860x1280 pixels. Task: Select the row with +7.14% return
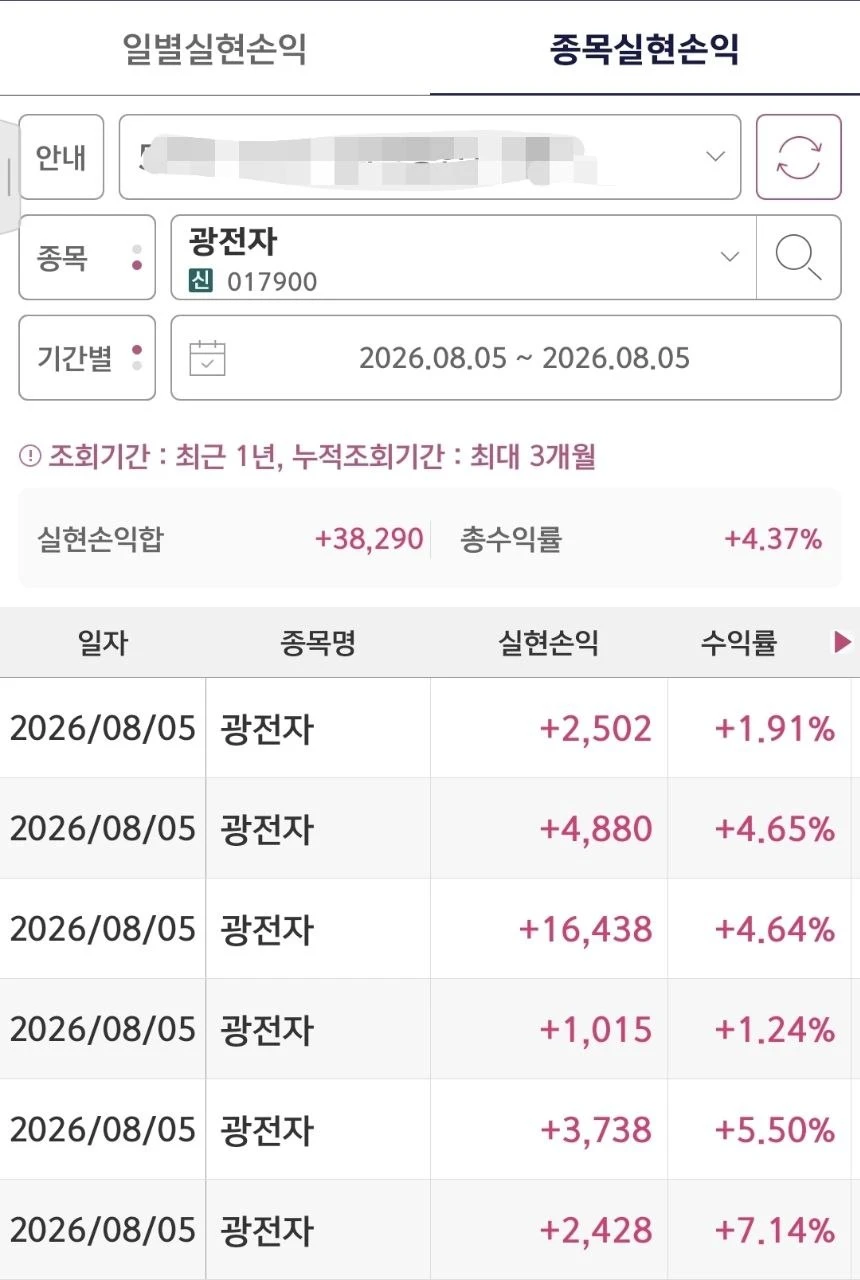(x=430, y=1229)
